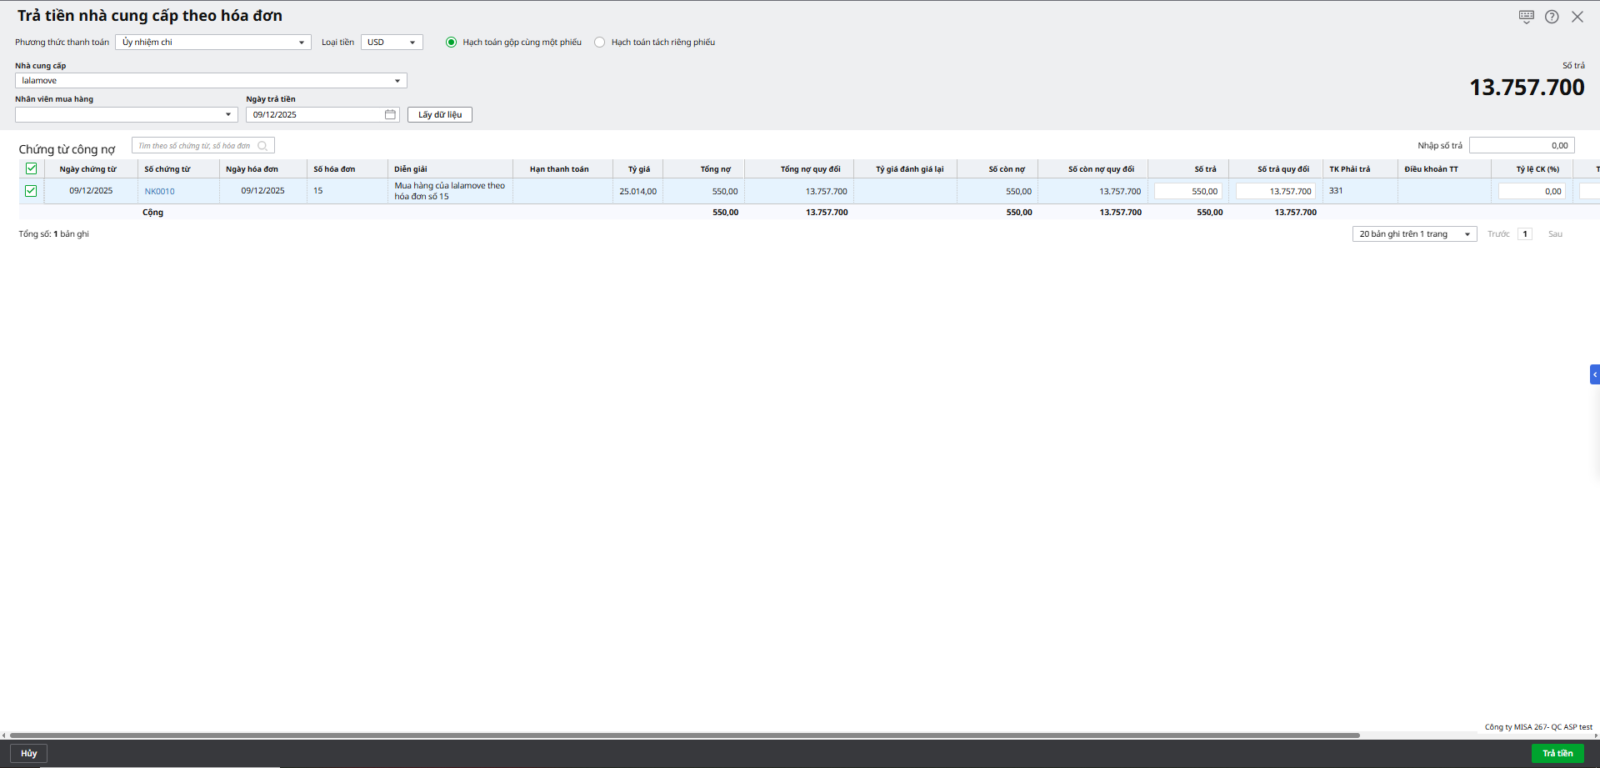Open the calendar picker for Ngày trả tiền
The height and width of the screenshot is (768, 1600).
(x=390, y=115)
